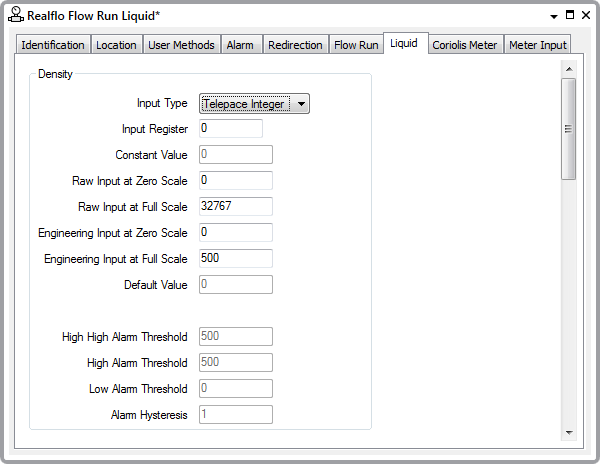Click the scrollbar up arrow
This screenshot has height=464, width=600.
coord(569,69)
